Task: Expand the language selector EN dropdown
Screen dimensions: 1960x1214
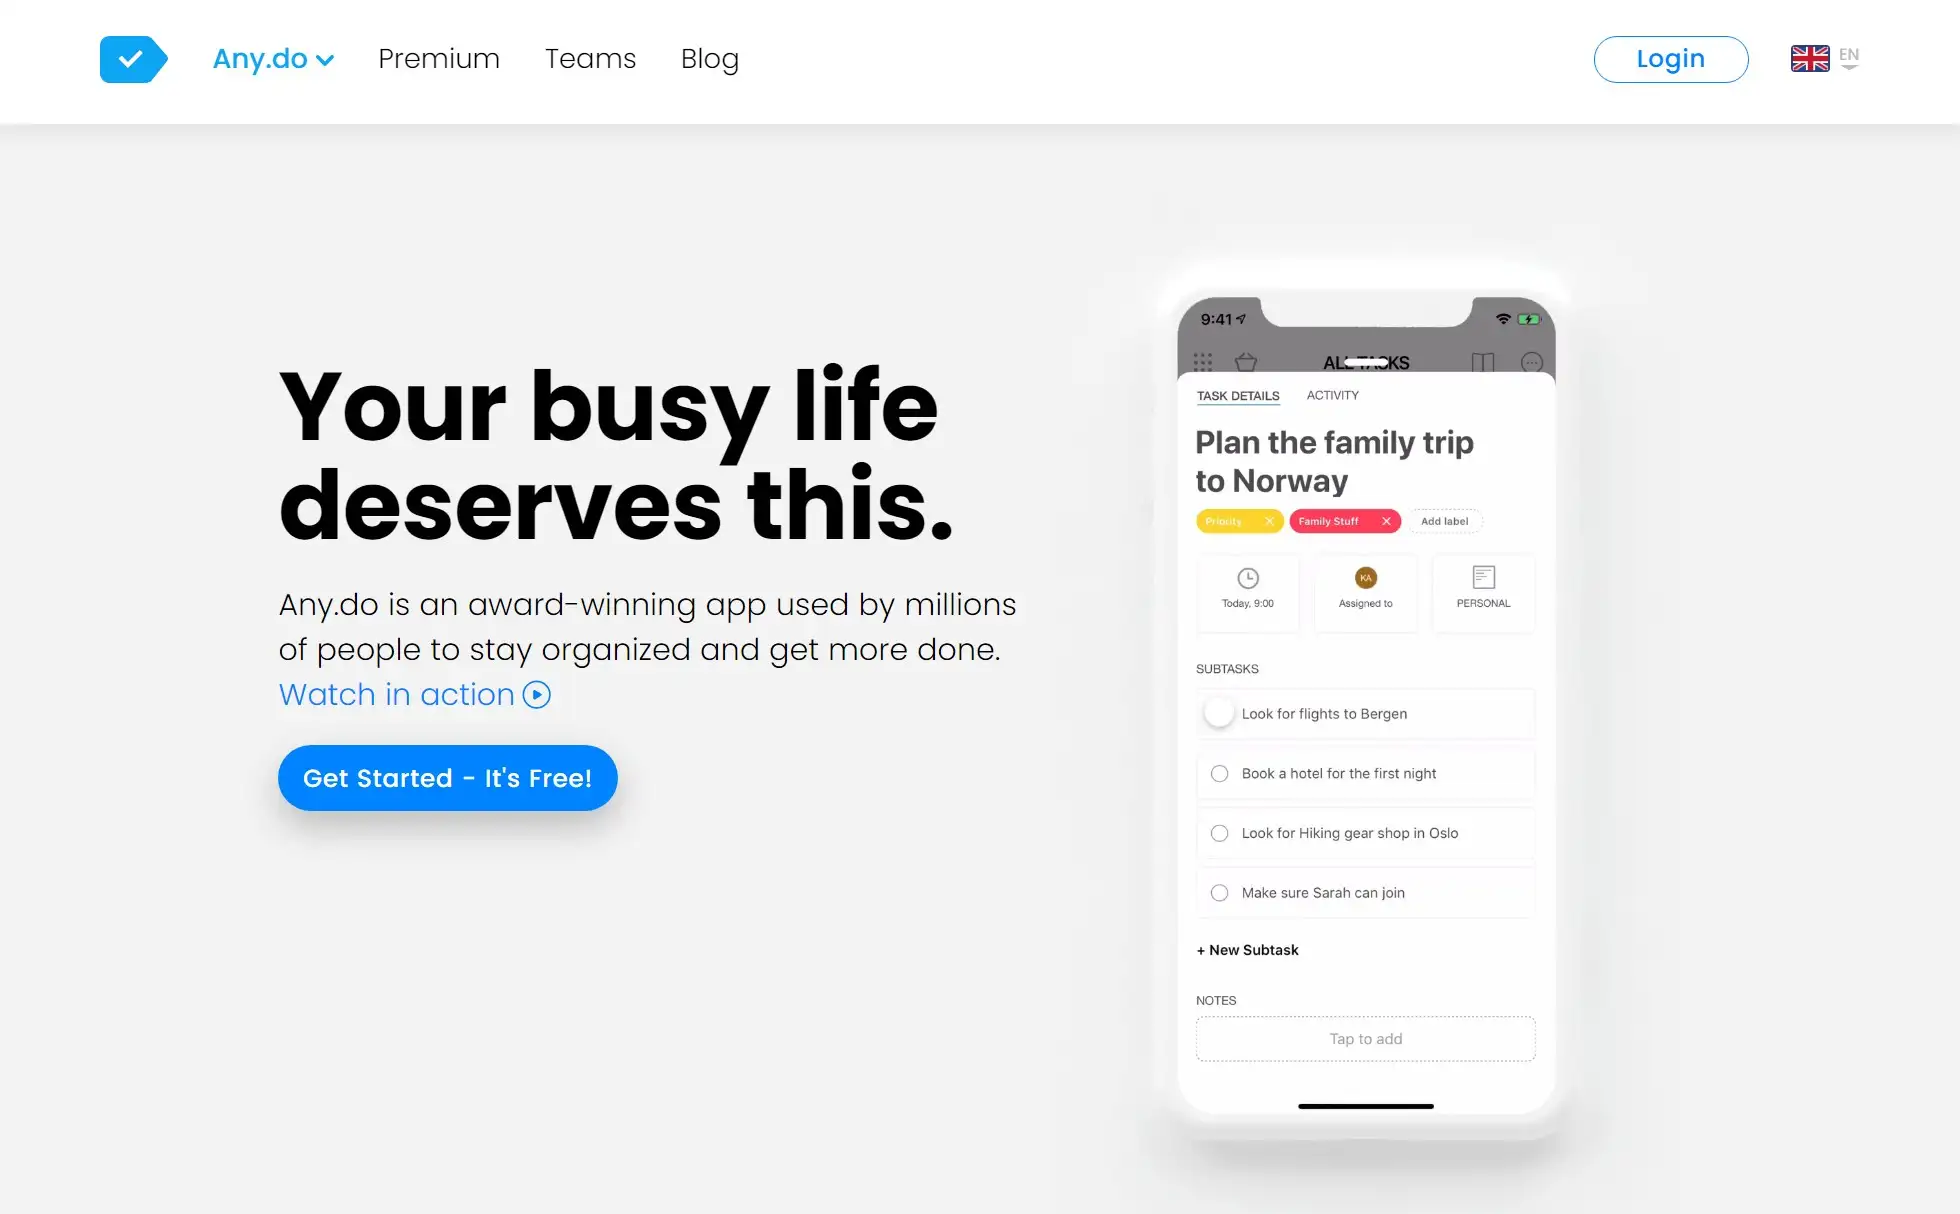Action: (1851, 59)
